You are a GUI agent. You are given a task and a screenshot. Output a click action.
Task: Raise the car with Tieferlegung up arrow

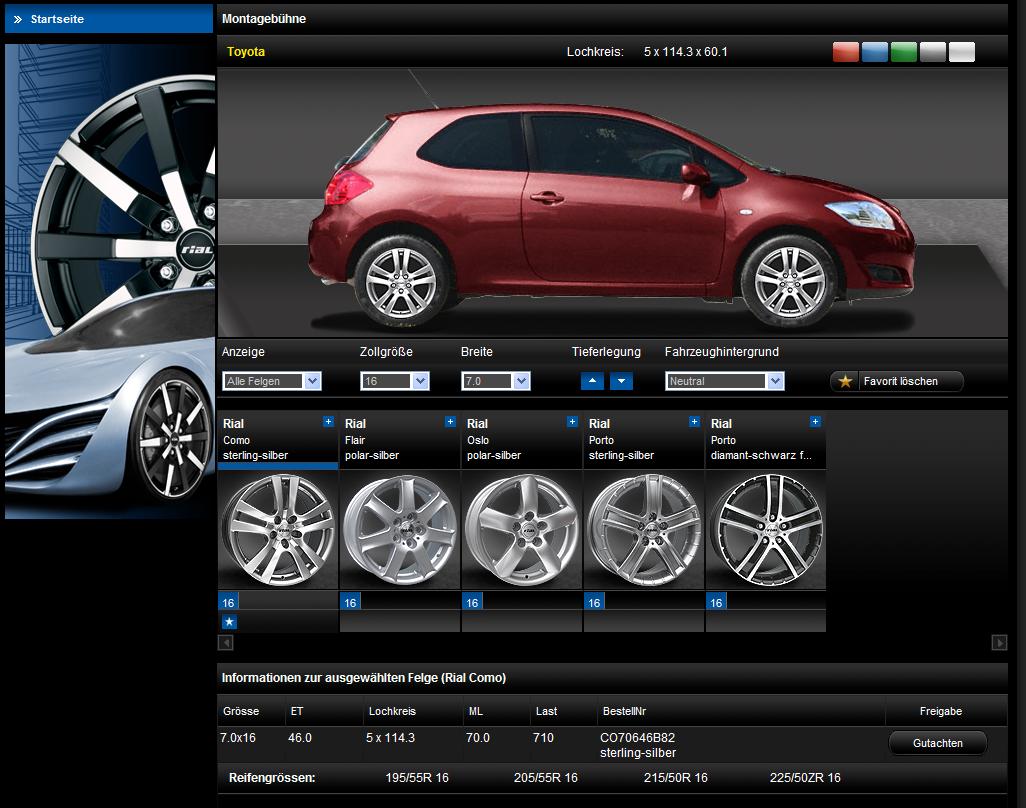pos(593,381)
